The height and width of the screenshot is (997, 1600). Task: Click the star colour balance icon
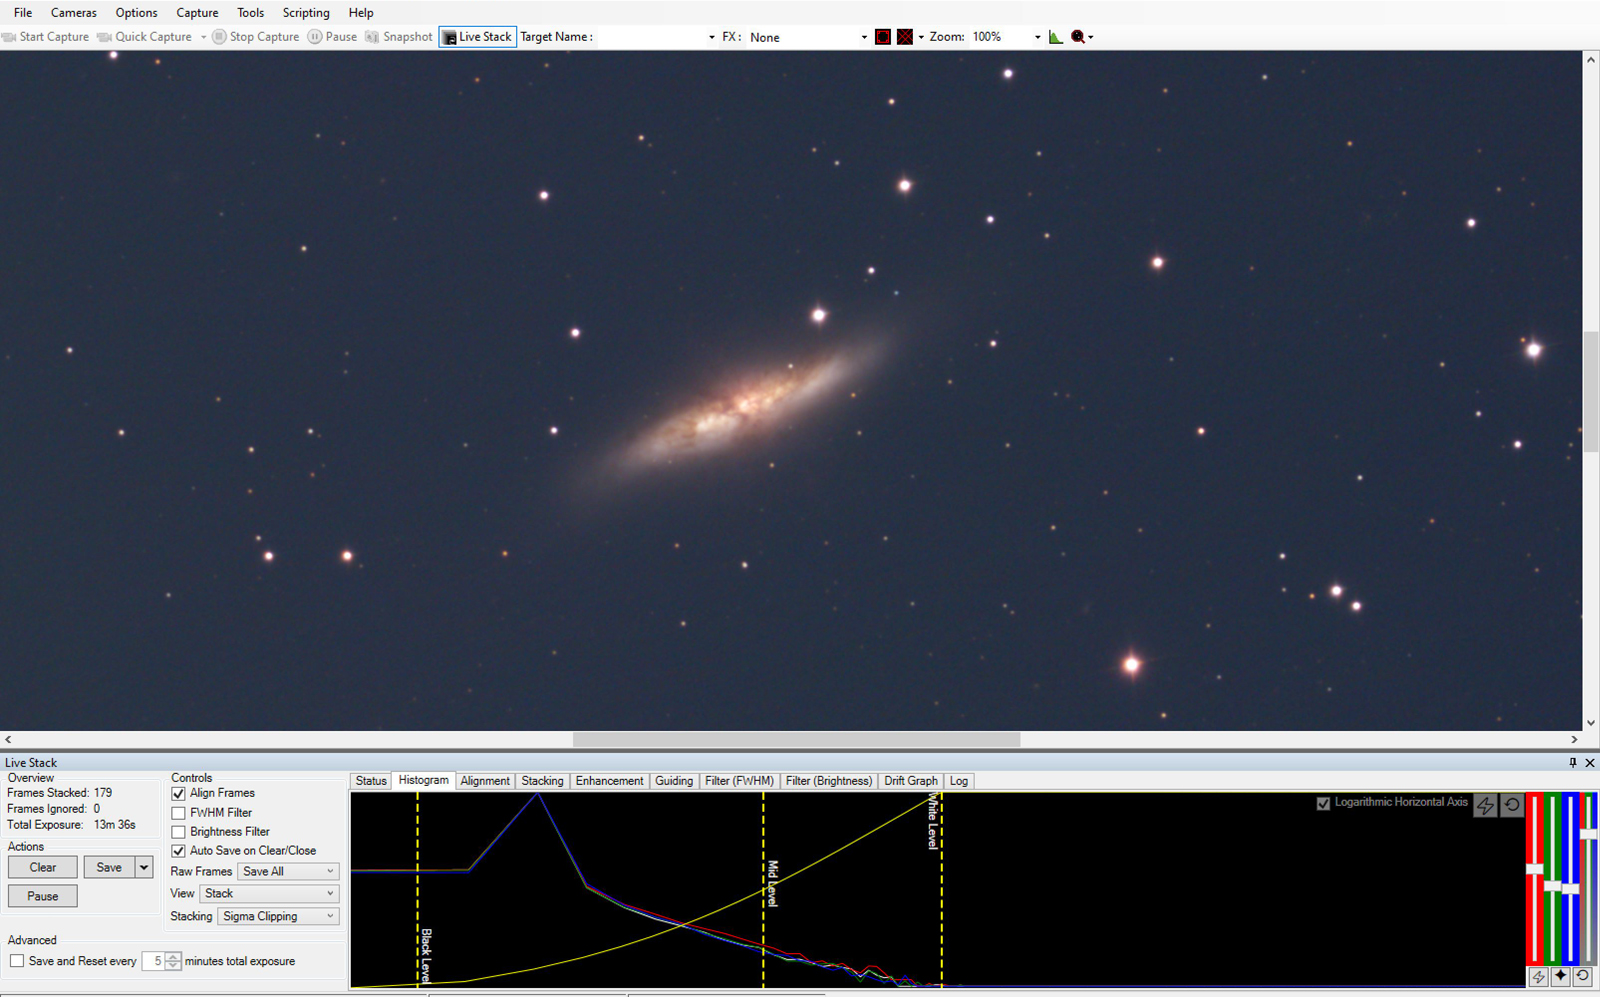[x=1560, y=976]
